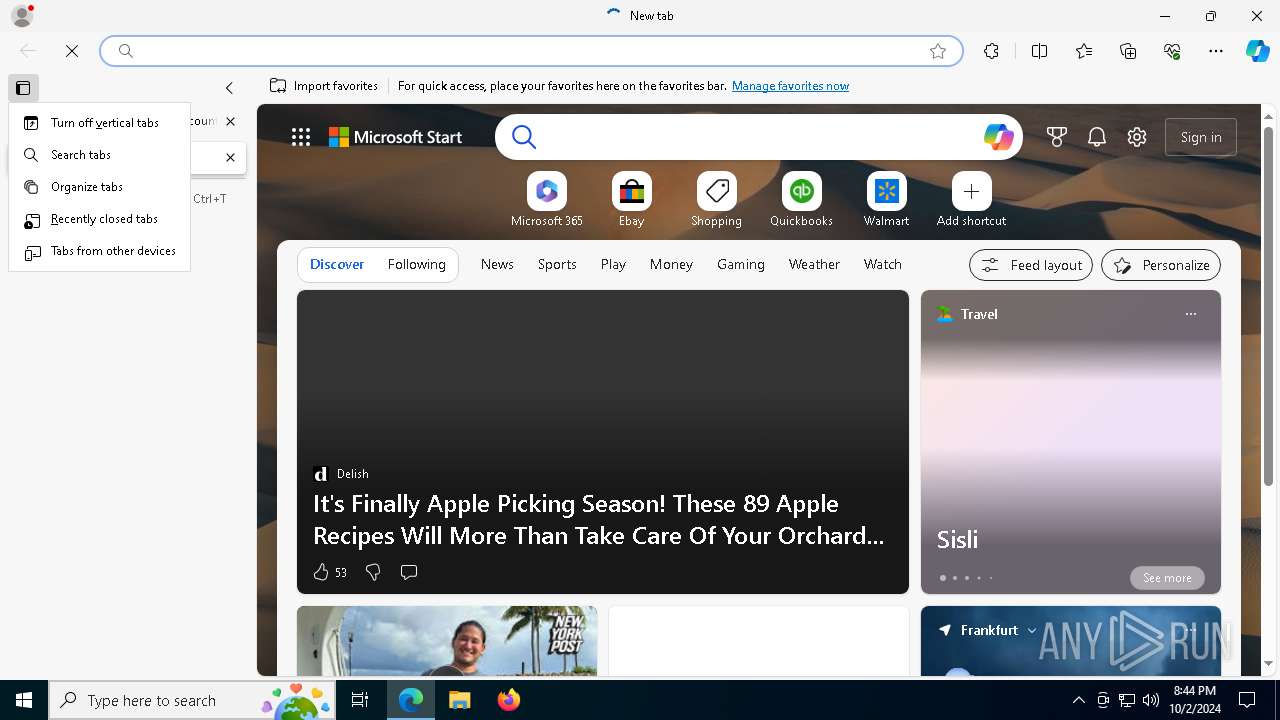The height and width of the screenshot is (720, 1280).
Task: Click the Copilot icon in search box
Action: click(998, 137)
